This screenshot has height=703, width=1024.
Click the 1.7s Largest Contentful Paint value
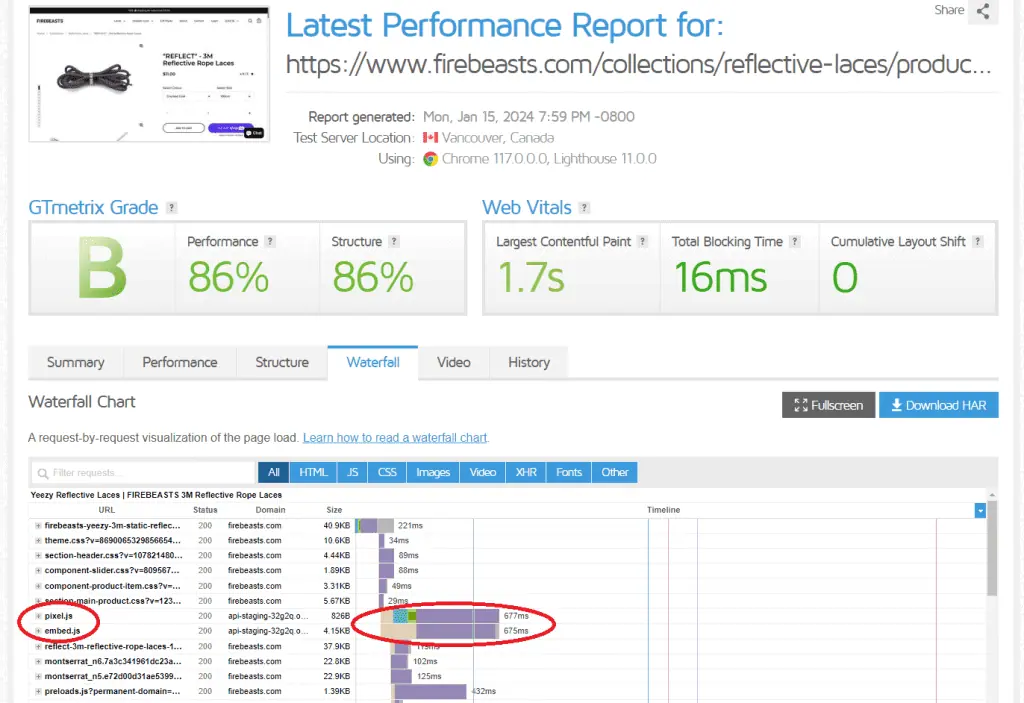point(531,278)
